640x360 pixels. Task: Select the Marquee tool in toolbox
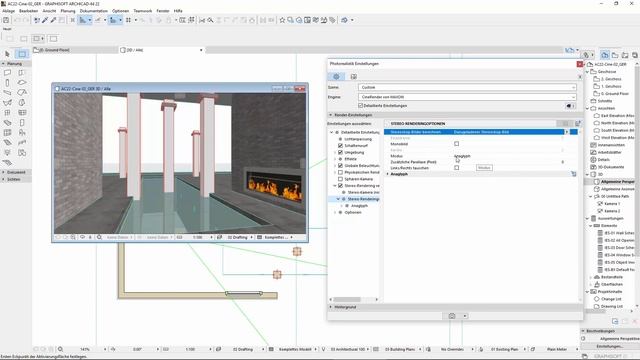coord(22,54)
